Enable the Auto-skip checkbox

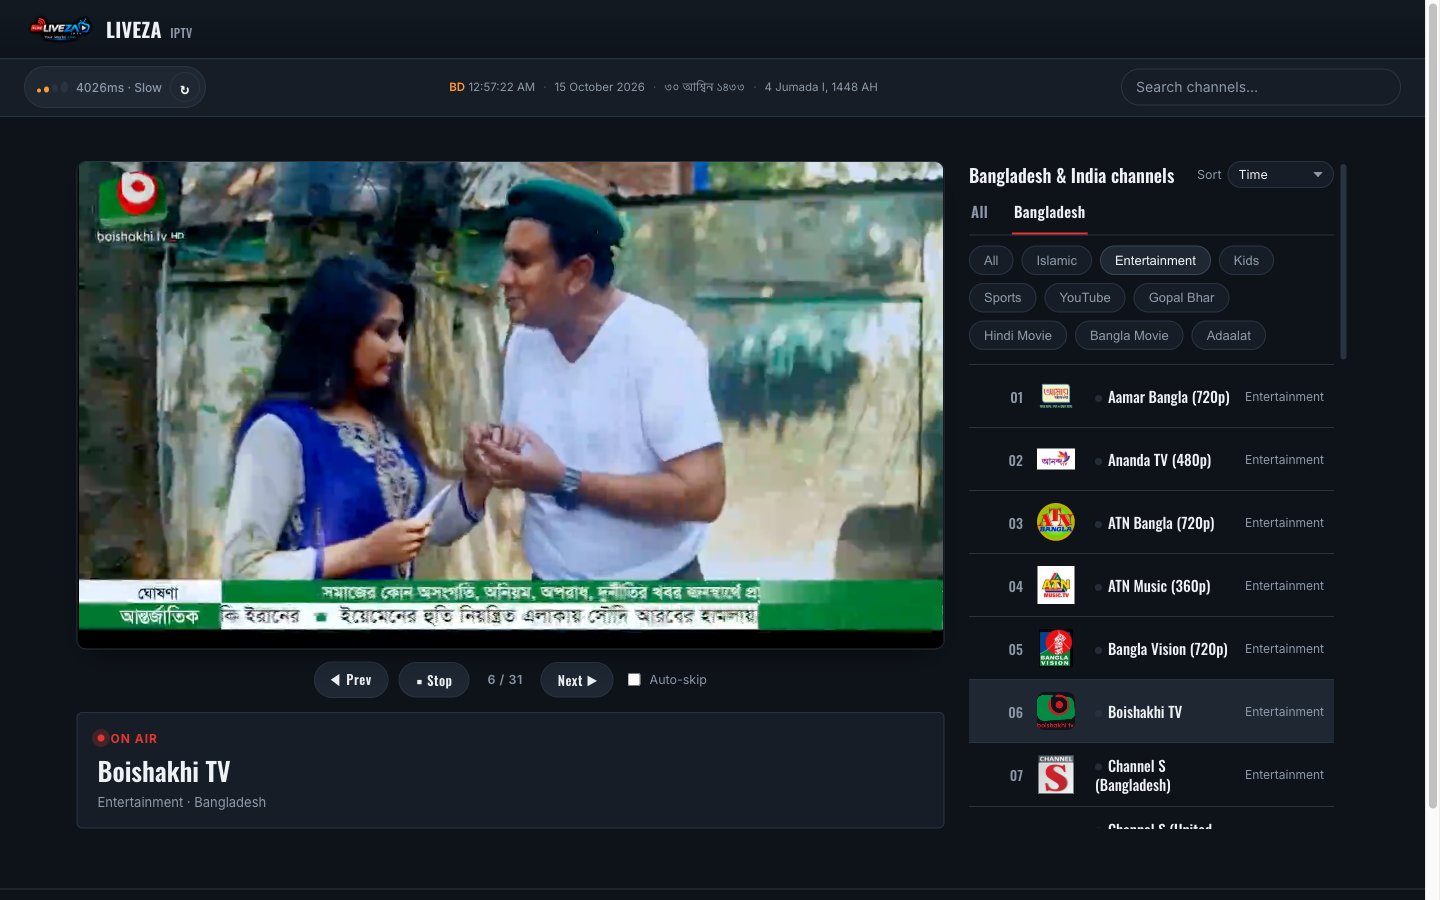(x=634, y=680)
